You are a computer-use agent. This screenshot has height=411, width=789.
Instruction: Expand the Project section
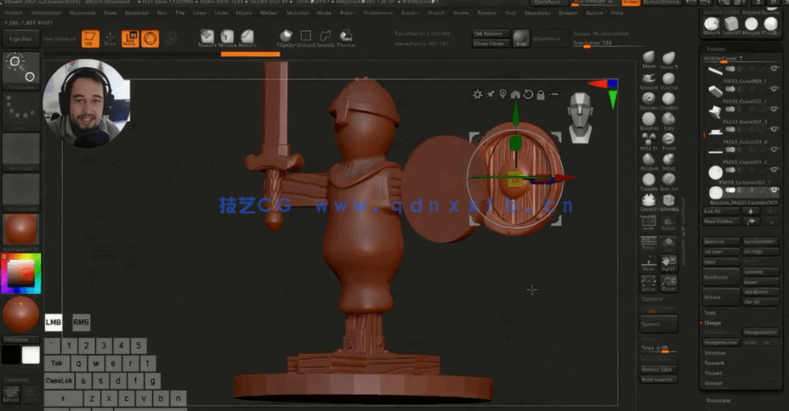pos(714,373)
